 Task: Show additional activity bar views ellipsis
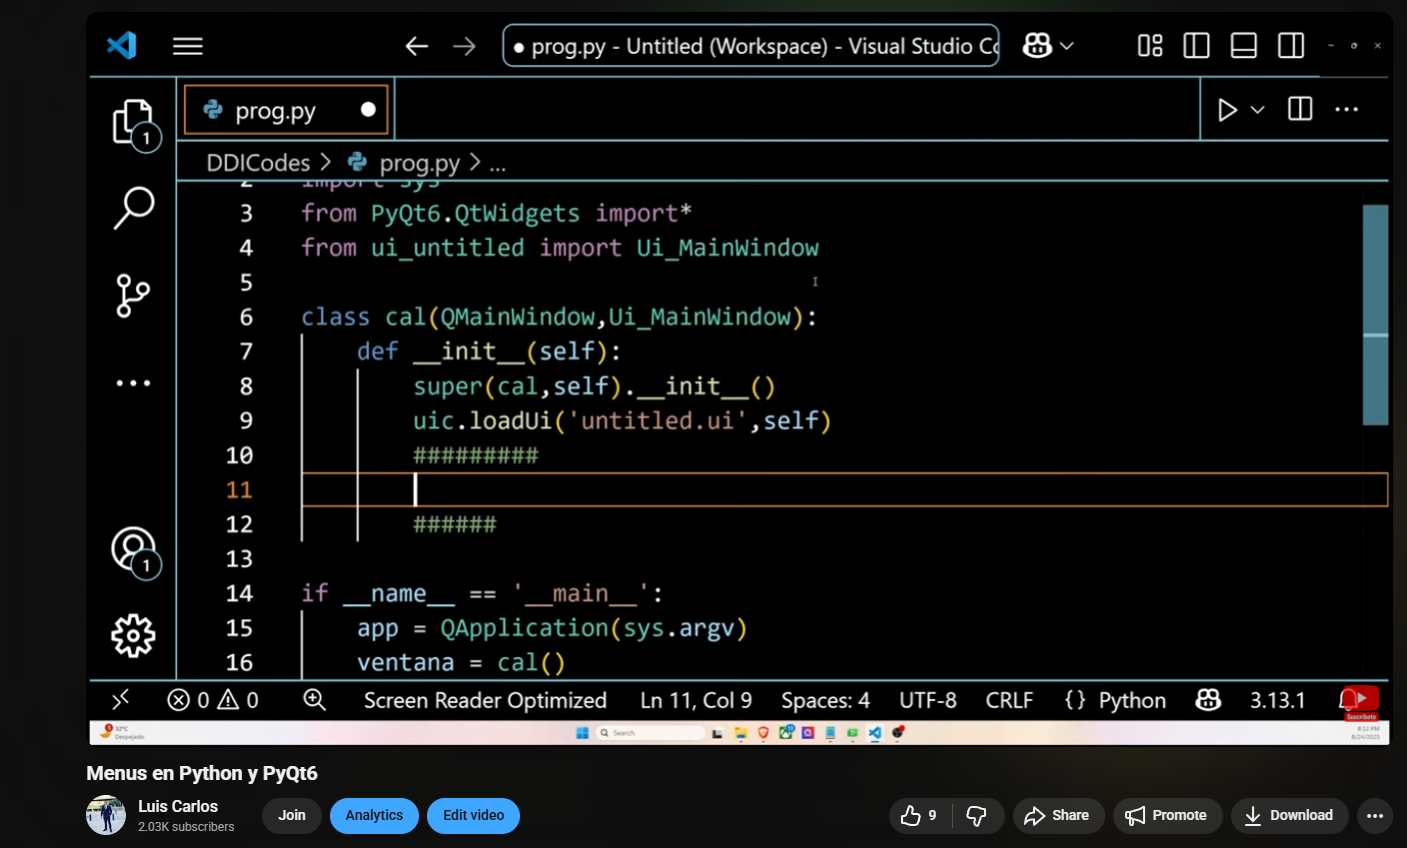tap(133, 383)
